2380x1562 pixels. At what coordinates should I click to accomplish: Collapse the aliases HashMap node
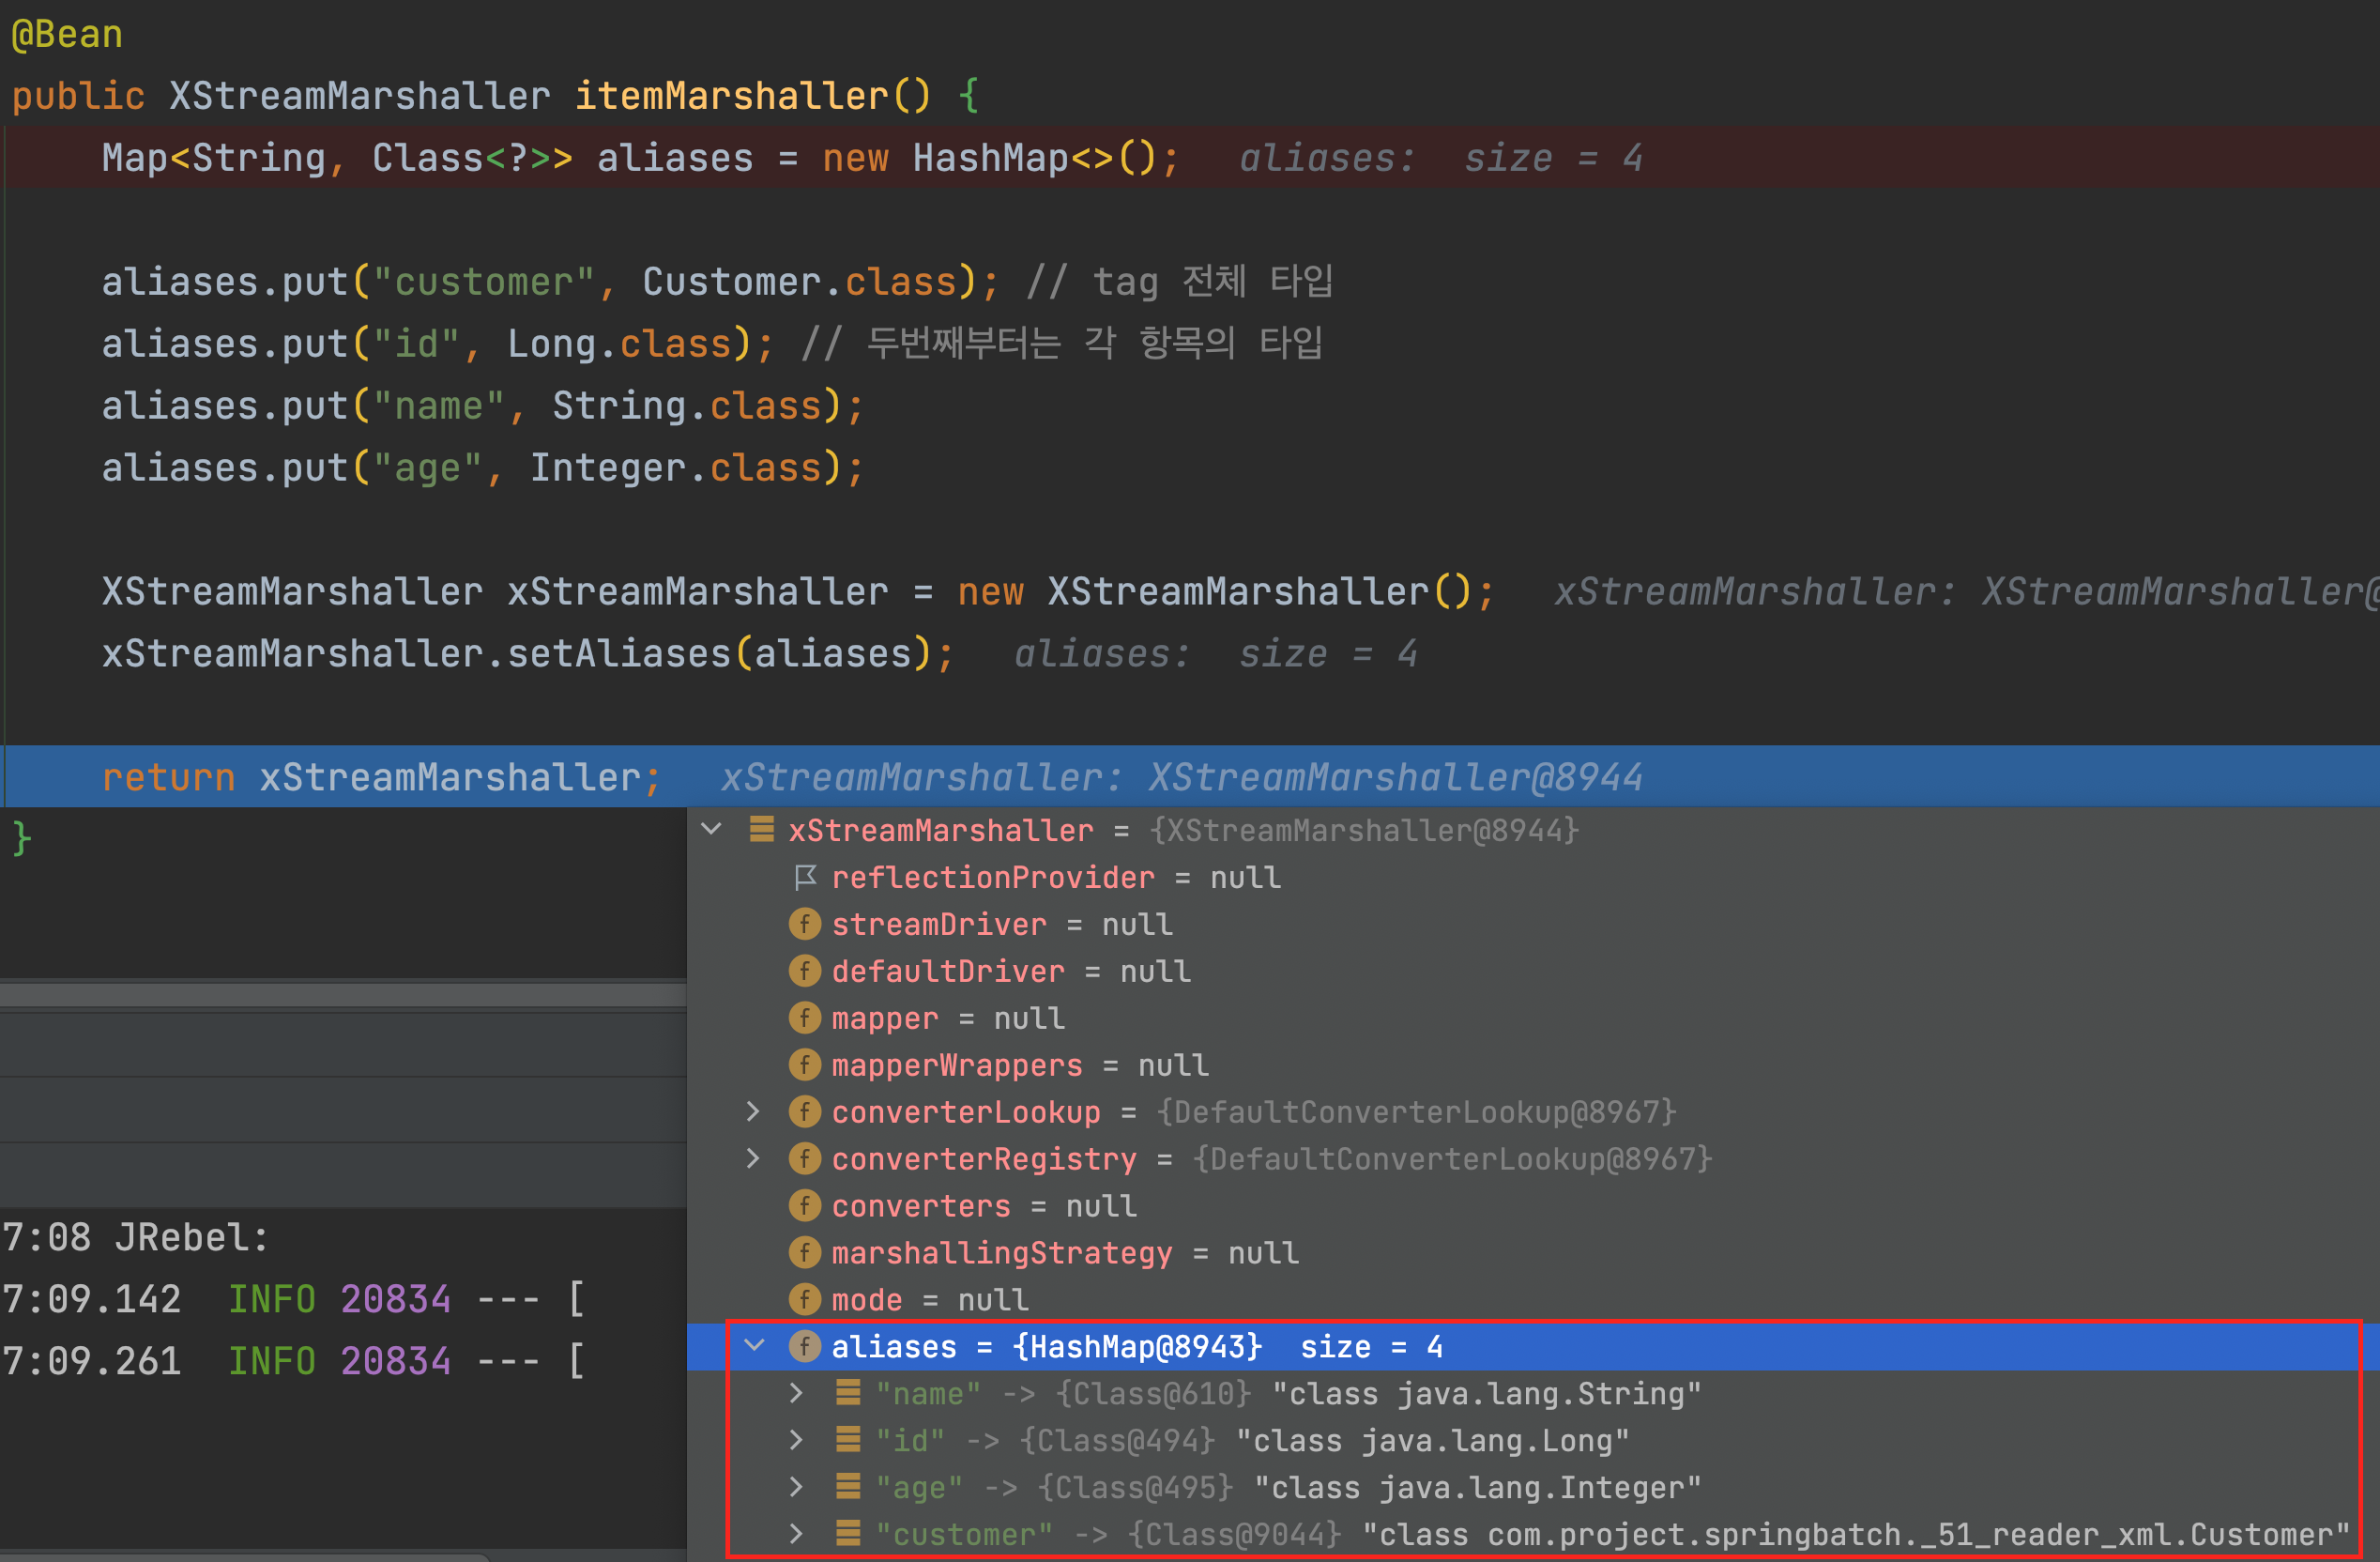[755, 1346]
